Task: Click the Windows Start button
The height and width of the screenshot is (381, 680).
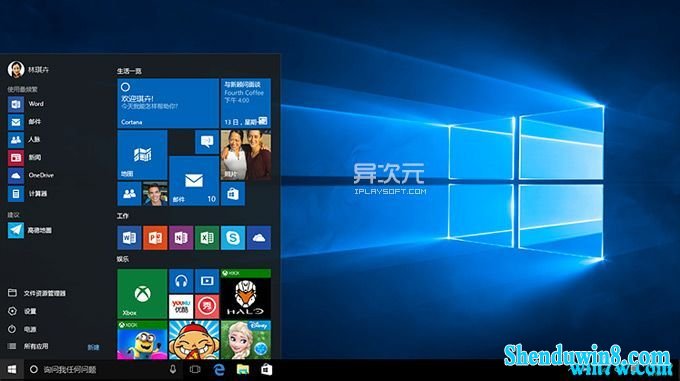Action: pos(12,370)
